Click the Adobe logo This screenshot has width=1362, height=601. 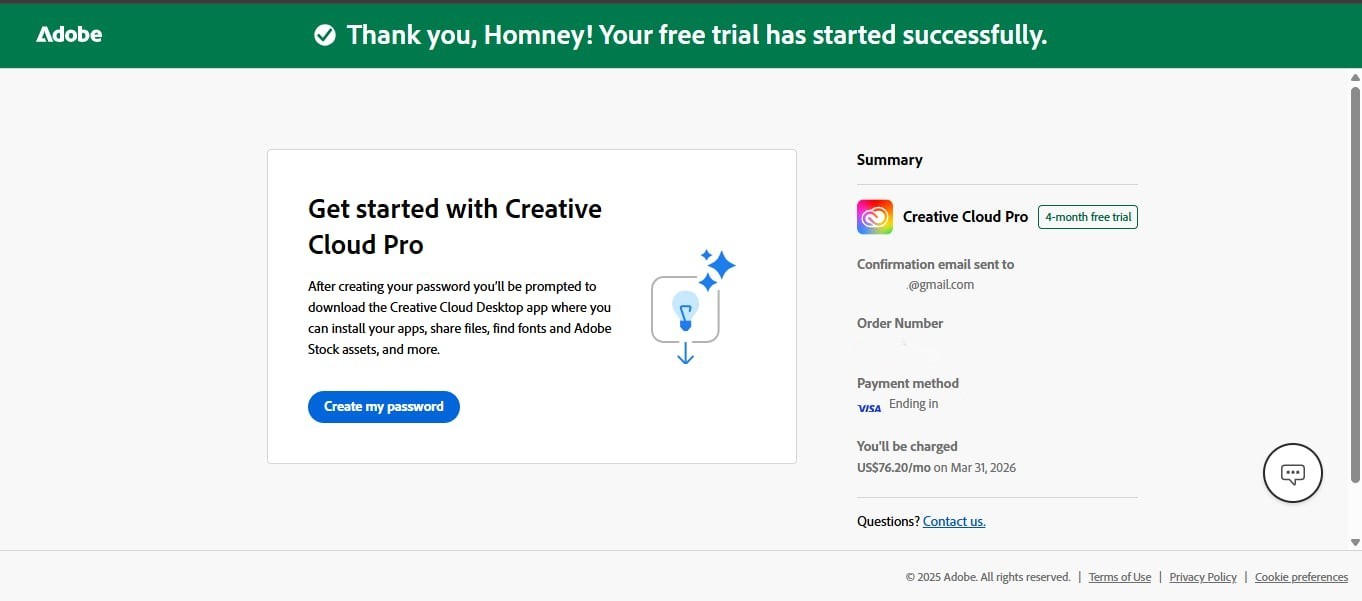pyautogui.click(x=68, y=33)
